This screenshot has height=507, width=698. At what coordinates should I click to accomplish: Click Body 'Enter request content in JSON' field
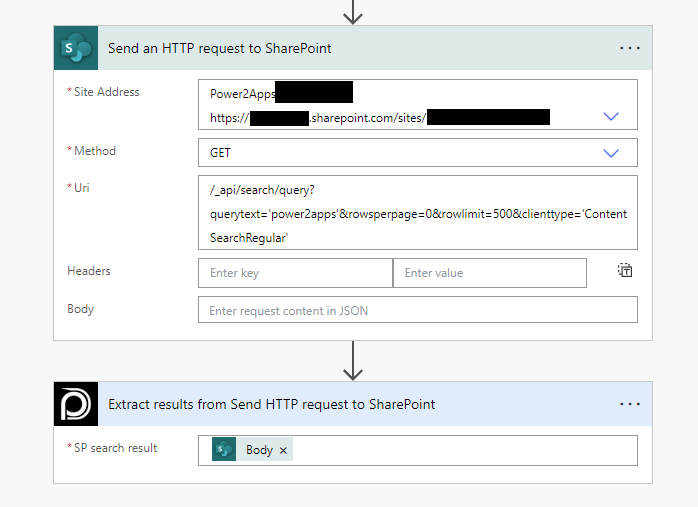click(418, 310)
